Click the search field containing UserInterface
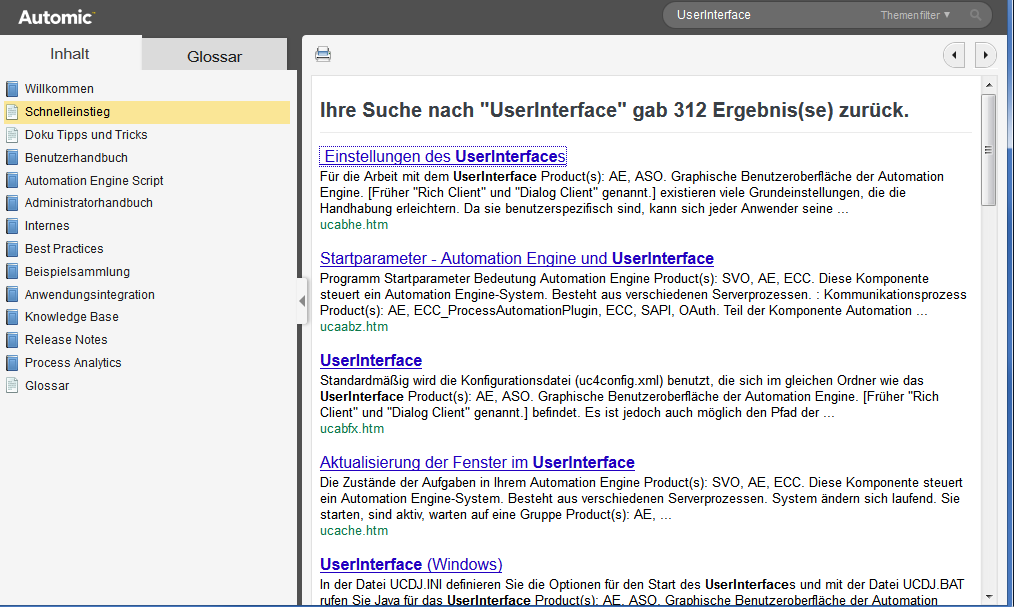 pos(770,15)
